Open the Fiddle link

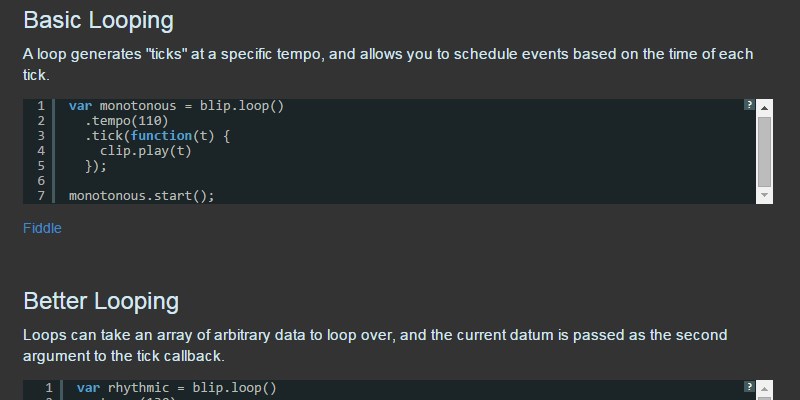click(x=42, y=228)
